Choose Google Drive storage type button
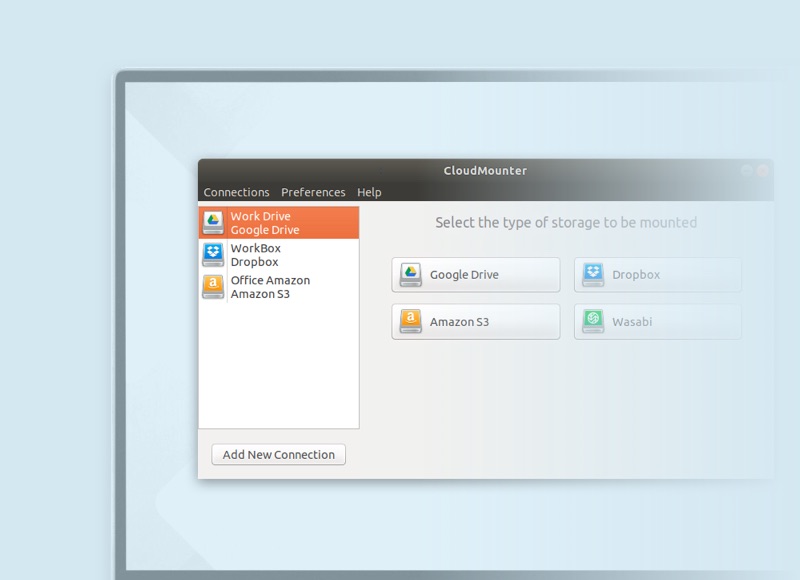 tap(476, 274)
